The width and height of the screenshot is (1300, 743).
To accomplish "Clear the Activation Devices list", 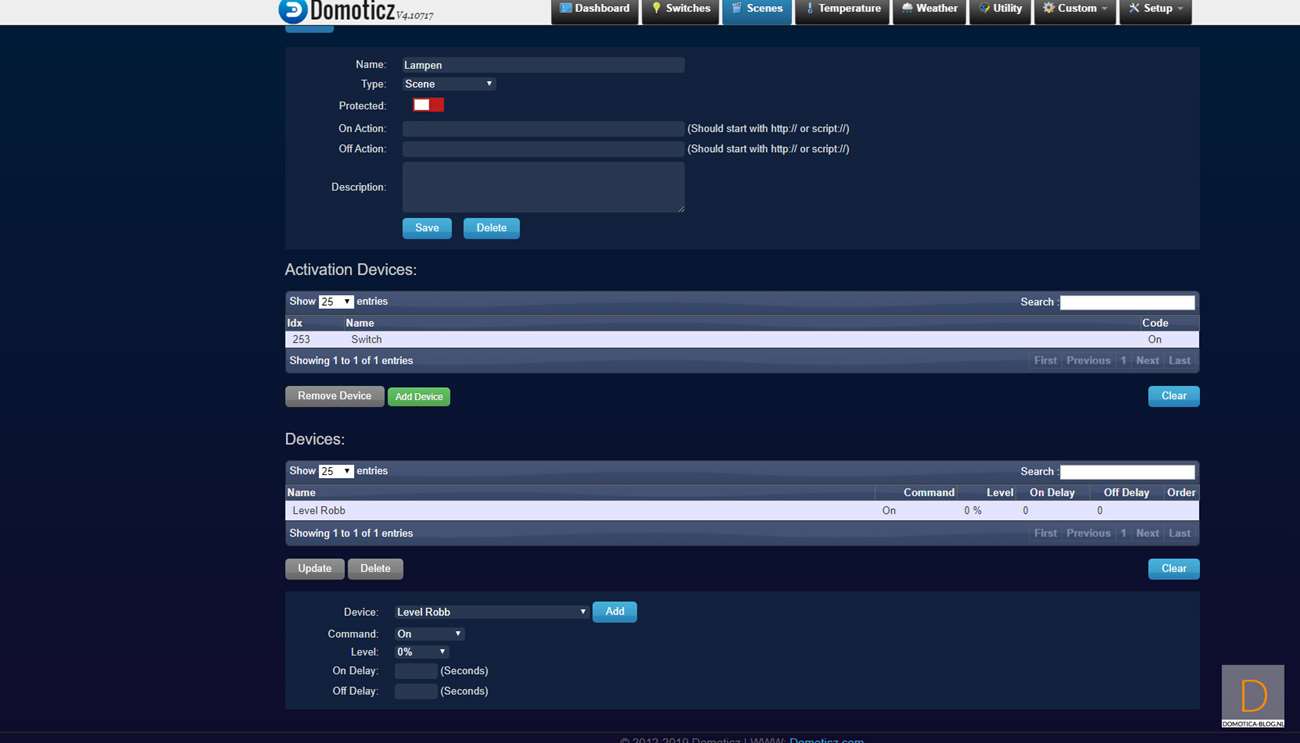I will 1174,396.
